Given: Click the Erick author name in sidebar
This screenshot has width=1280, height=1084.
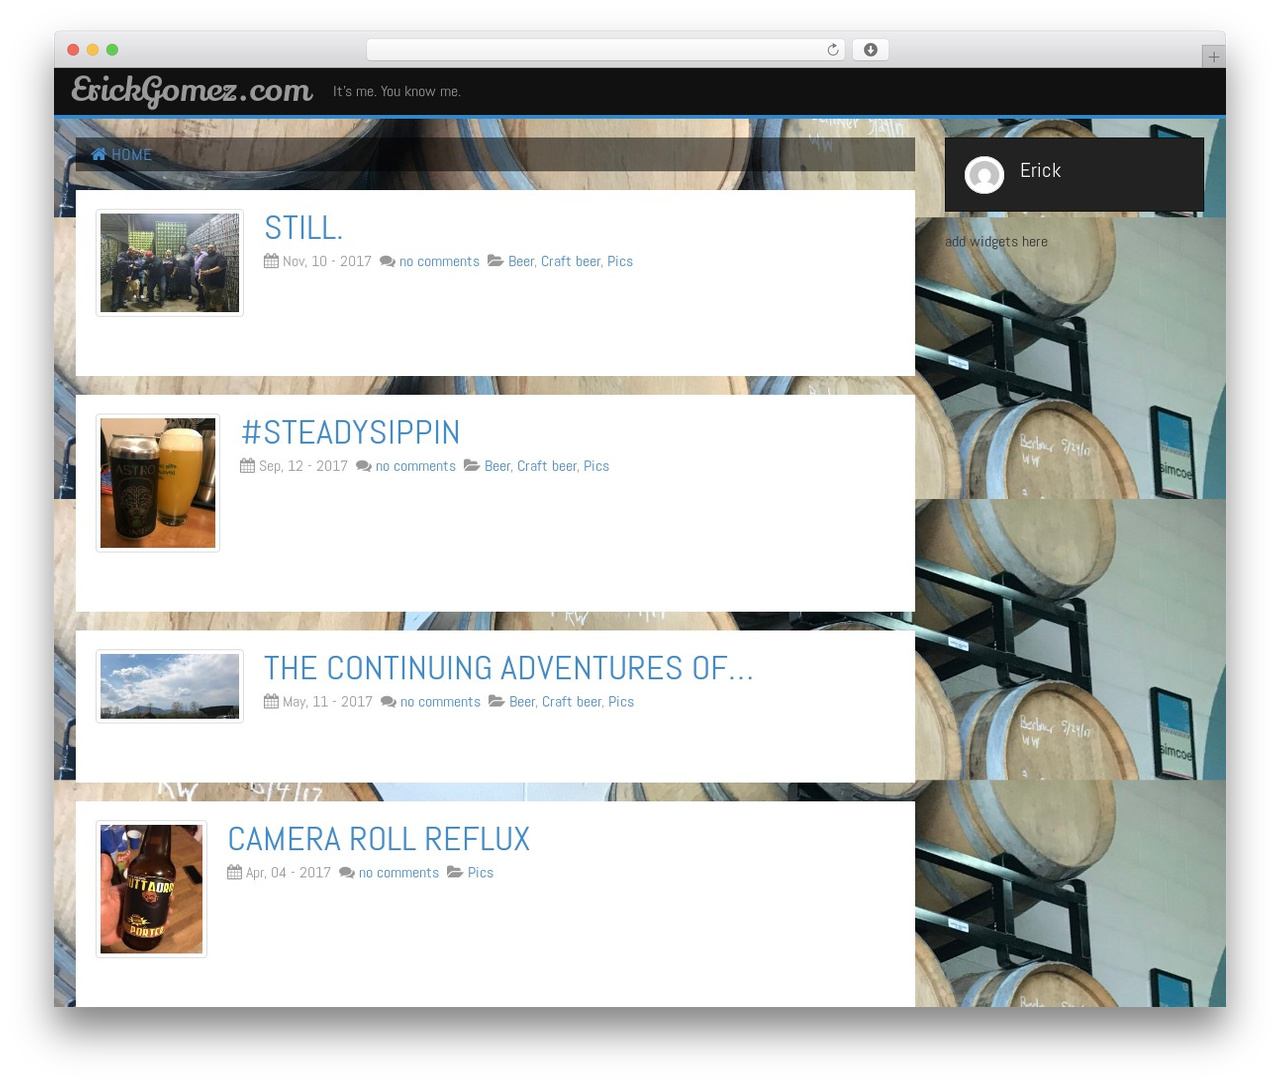Looking at the screenshot, I should pos(1040,171).
